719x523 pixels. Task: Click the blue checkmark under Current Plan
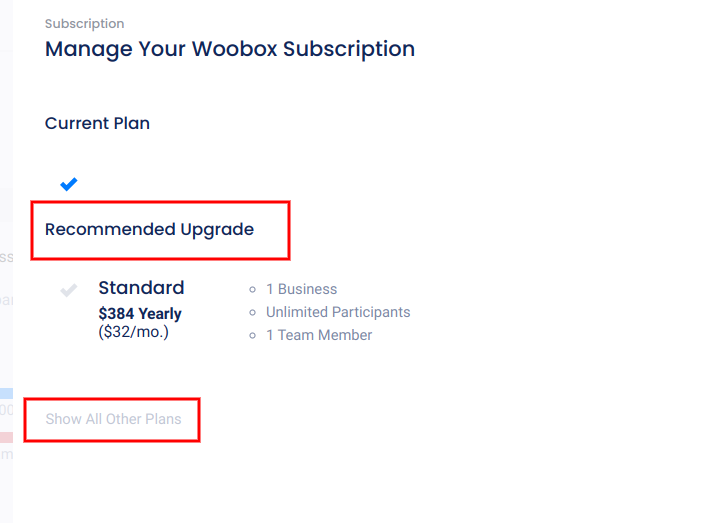pyautogui.click(x=68, y=184)
